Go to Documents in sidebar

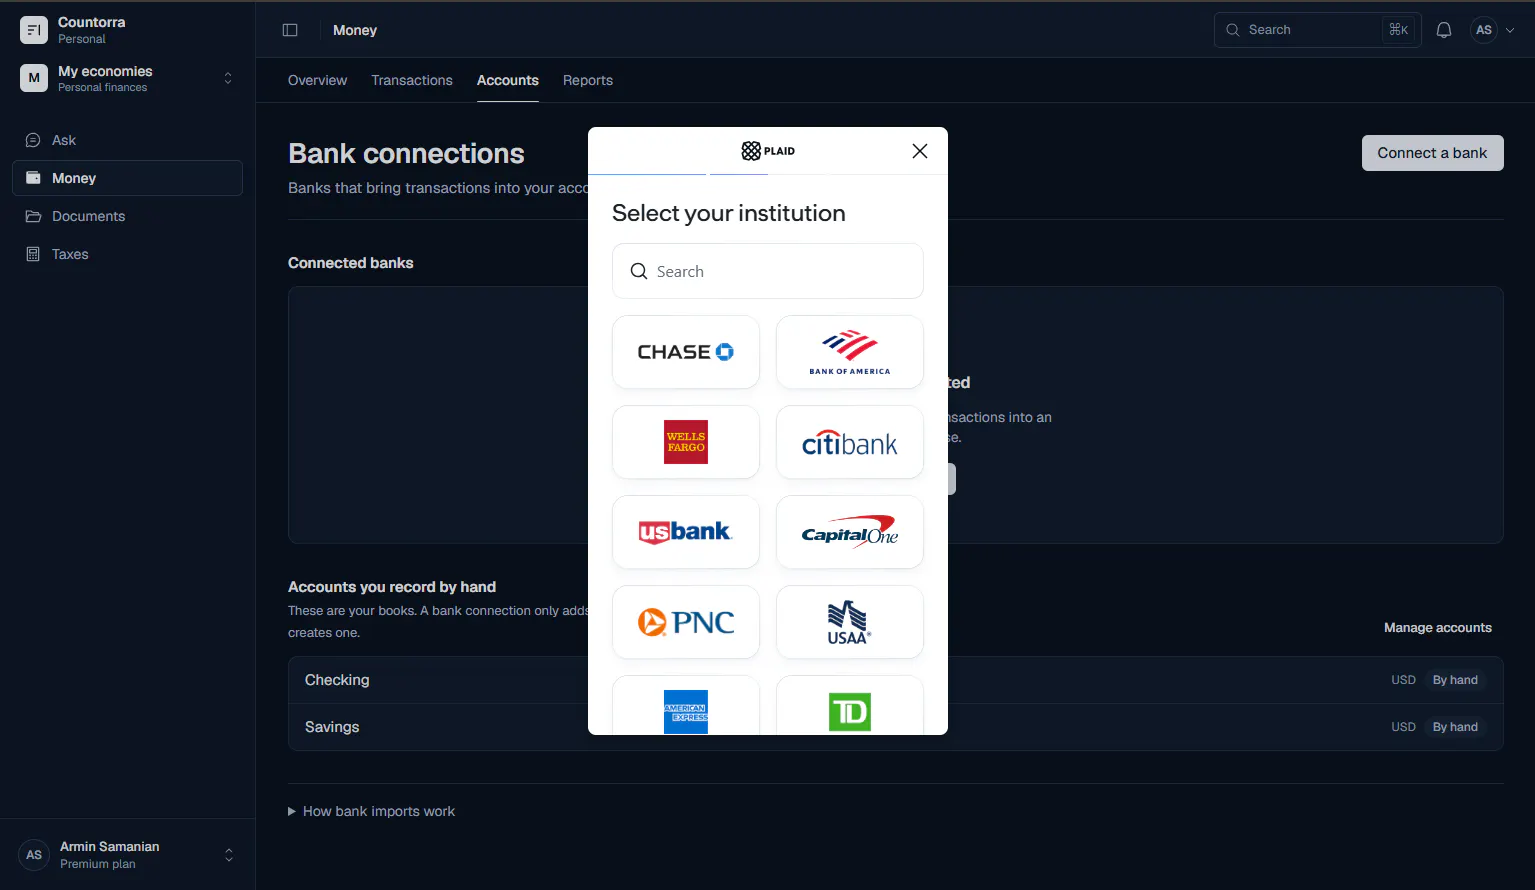(x=127, y=216)
